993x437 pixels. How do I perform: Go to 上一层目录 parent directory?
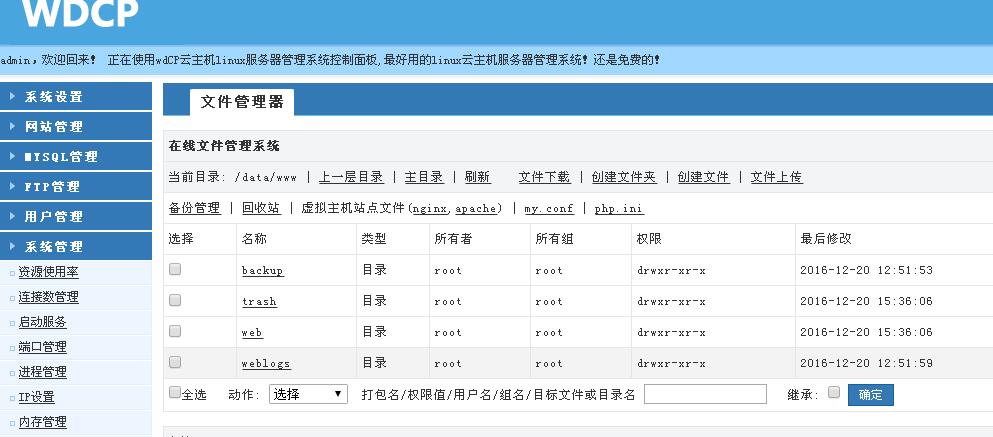click(x=351, y=177)
